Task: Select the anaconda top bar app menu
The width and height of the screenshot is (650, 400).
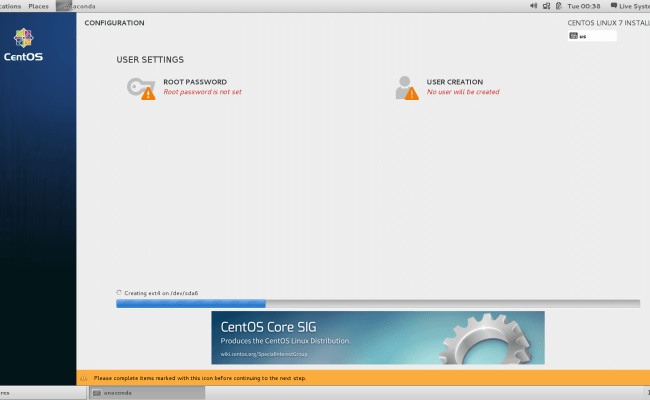Action: pos(76,6)
